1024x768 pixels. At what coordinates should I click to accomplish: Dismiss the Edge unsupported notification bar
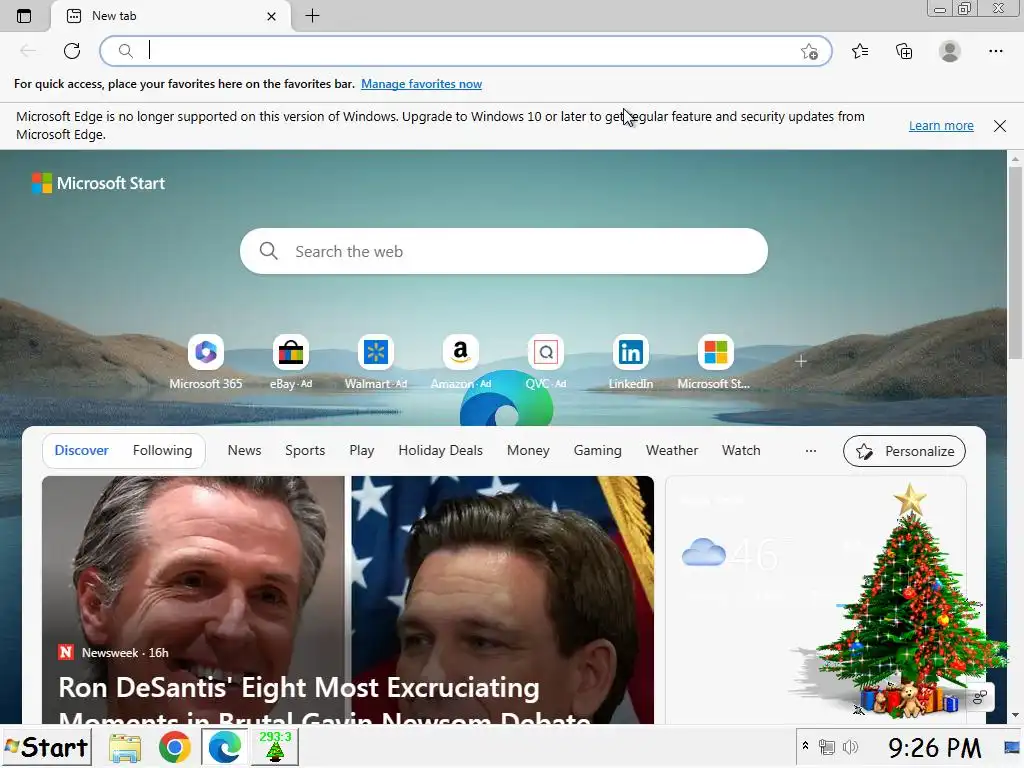[x=1000, y=126]
